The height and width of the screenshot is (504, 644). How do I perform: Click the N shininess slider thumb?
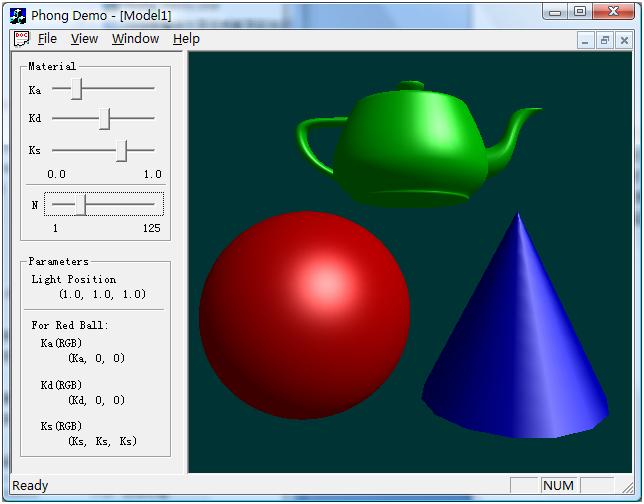[x=81, y=204]
